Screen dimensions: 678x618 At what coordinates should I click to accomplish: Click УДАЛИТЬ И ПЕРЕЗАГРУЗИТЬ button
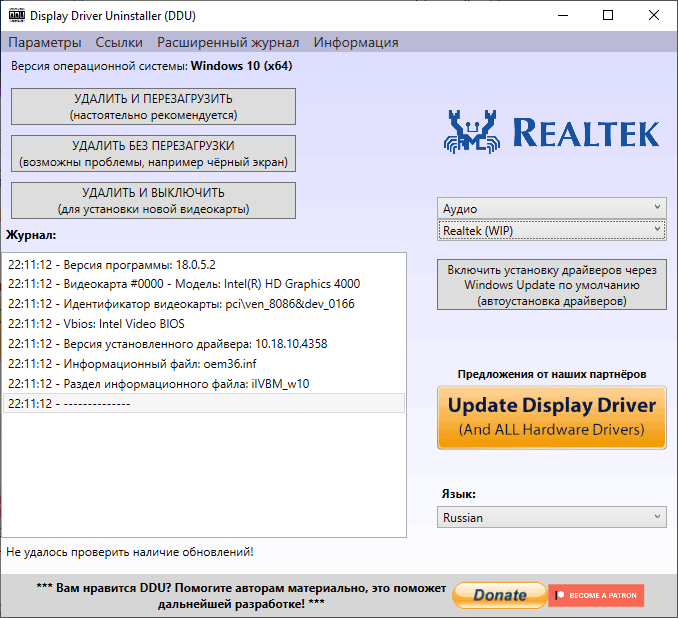[154, 107]
